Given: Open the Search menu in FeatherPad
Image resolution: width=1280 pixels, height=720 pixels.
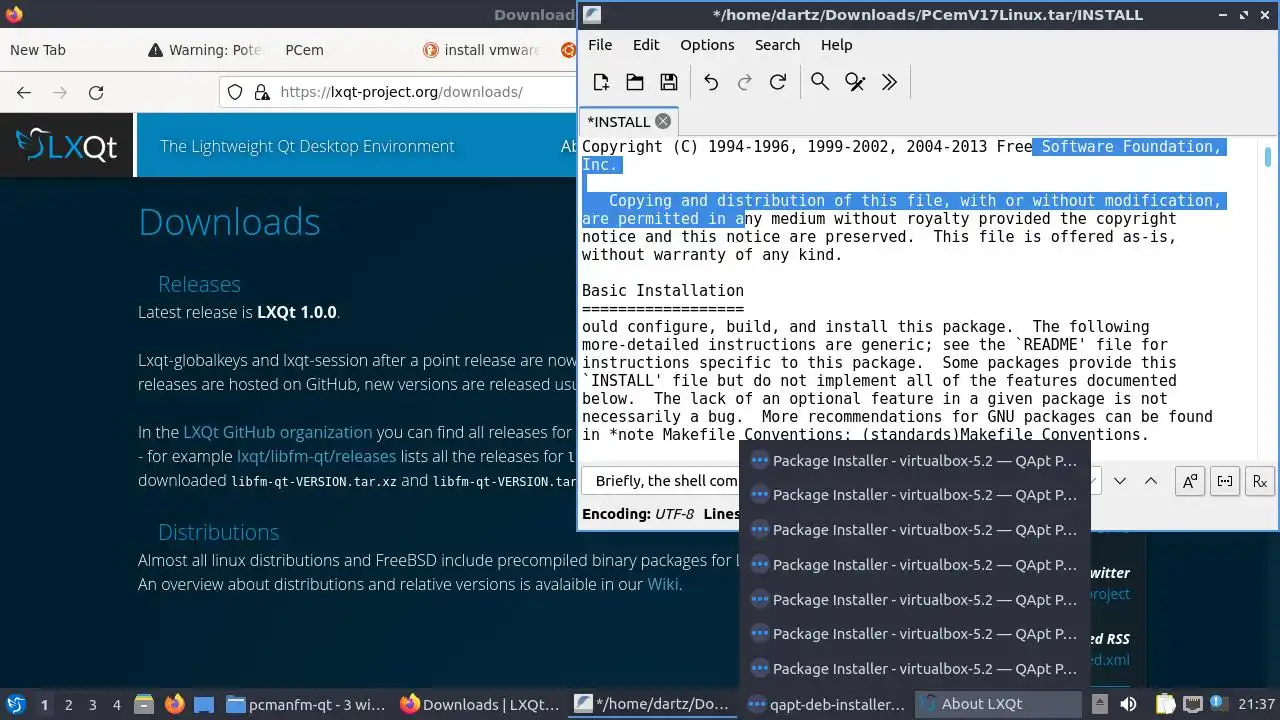Looking at the screenshot, I should click(777, 45).
